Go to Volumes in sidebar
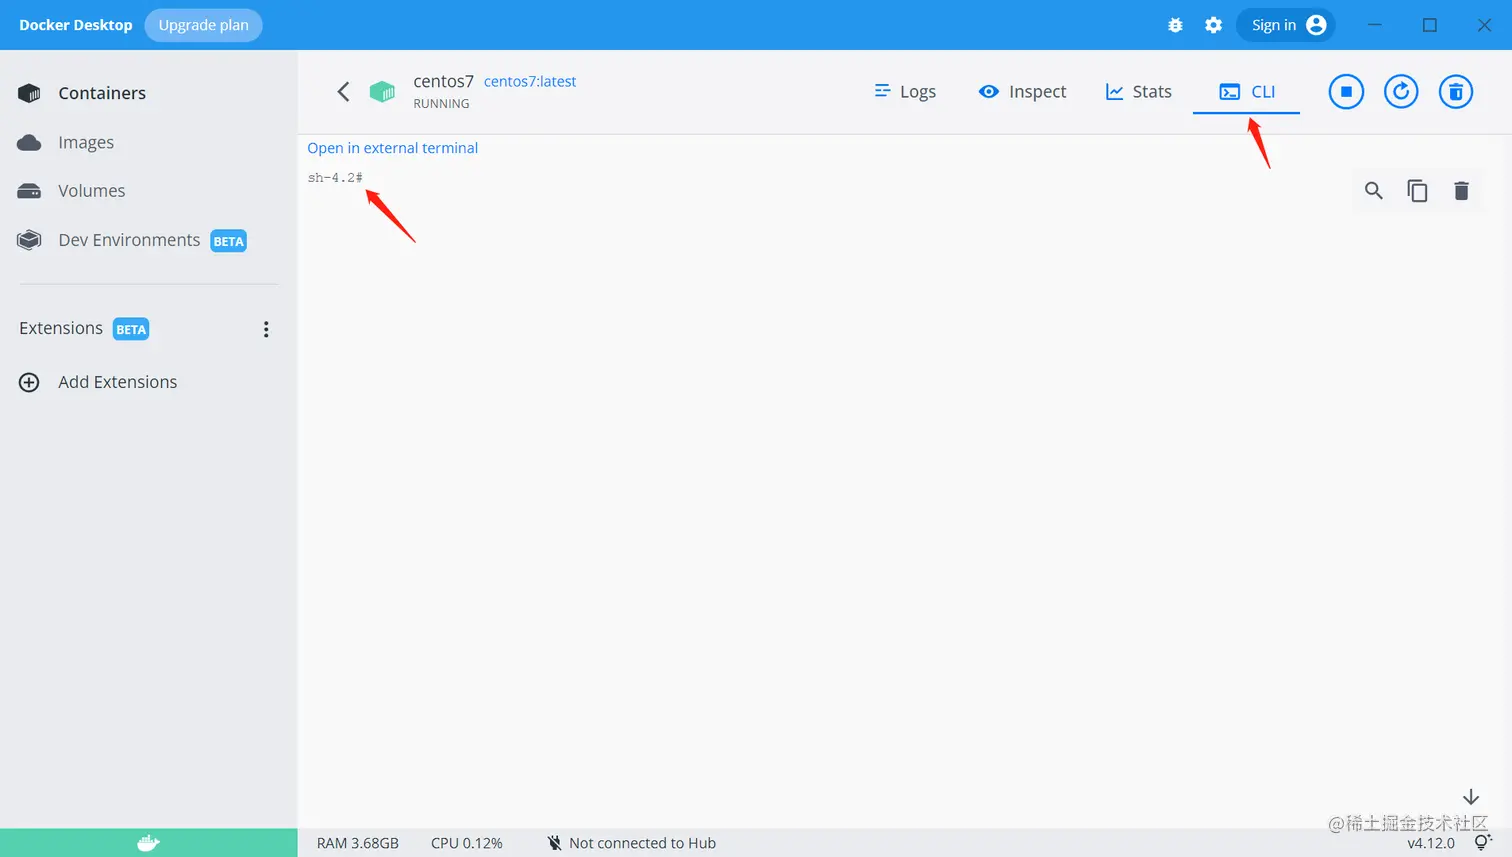 [x=91, y=191]
